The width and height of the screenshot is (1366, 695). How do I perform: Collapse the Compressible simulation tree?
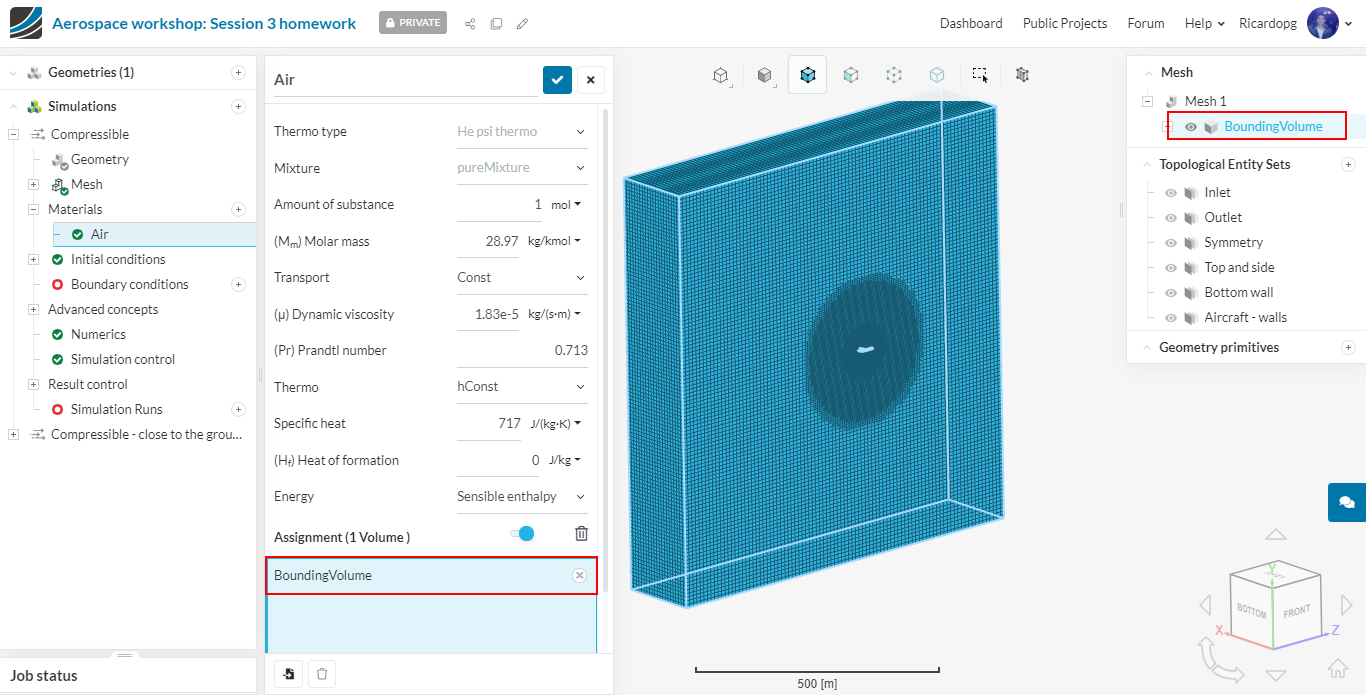pos(13,134)
